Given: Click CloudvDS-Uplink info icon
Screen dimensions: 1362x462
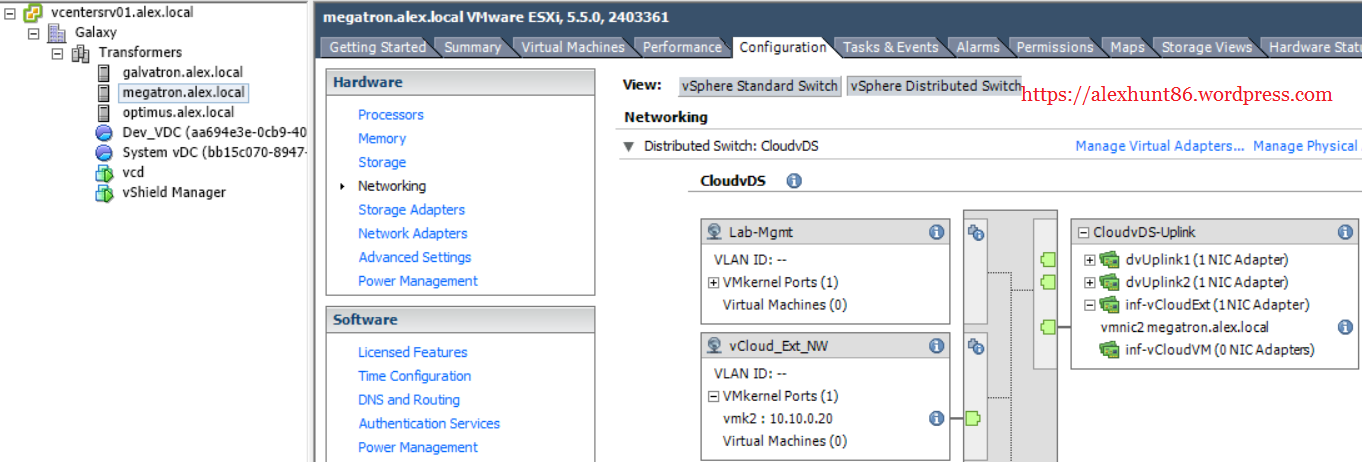Looking at the screenshot, I should (1345, 232).
